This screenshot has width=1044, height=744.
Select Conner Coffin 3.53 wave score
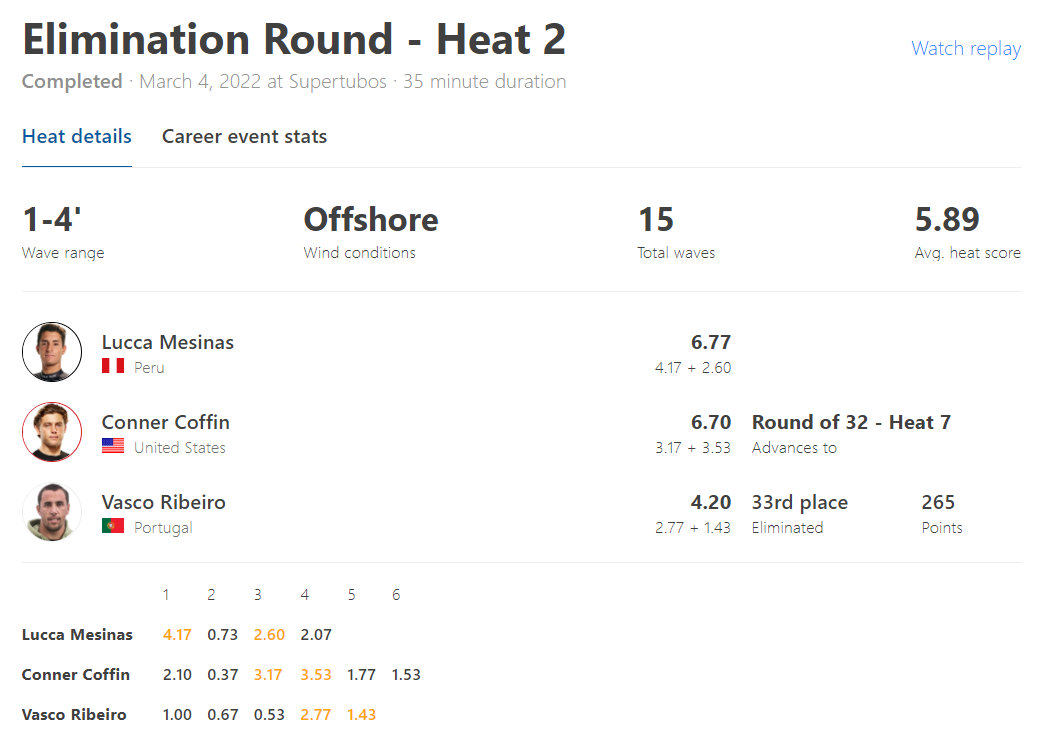point(316,675)
